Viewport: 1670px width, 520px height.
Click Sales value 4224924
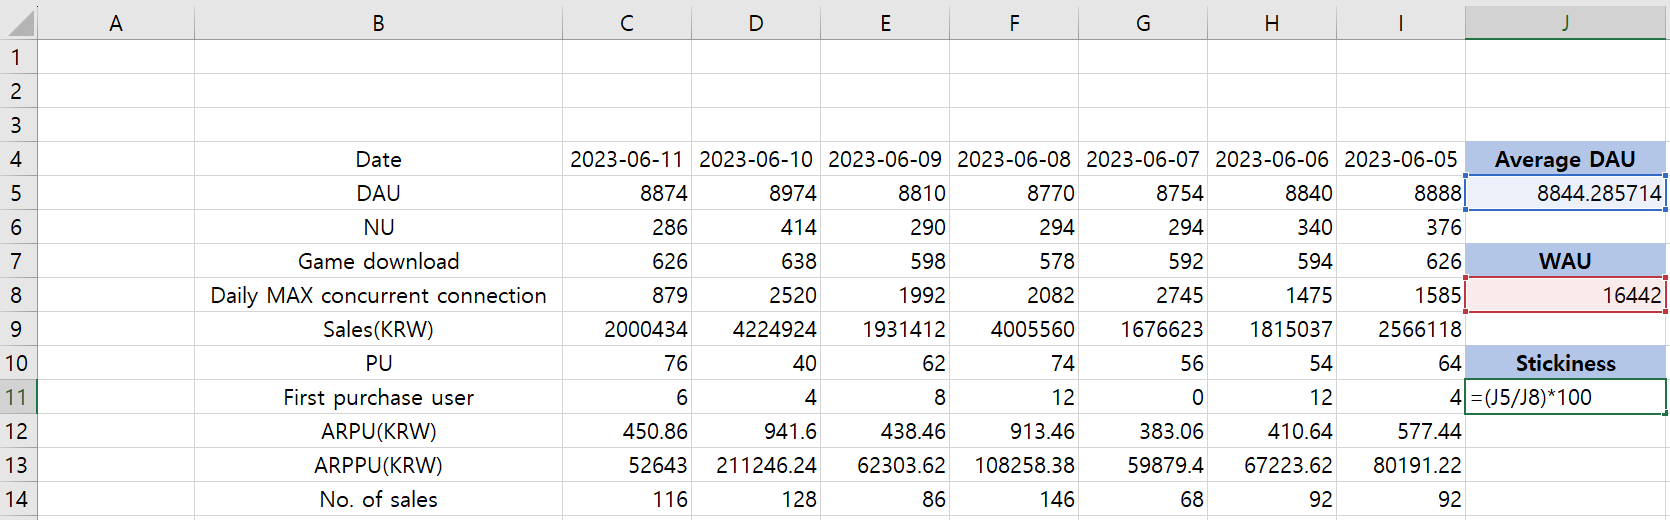756,329
